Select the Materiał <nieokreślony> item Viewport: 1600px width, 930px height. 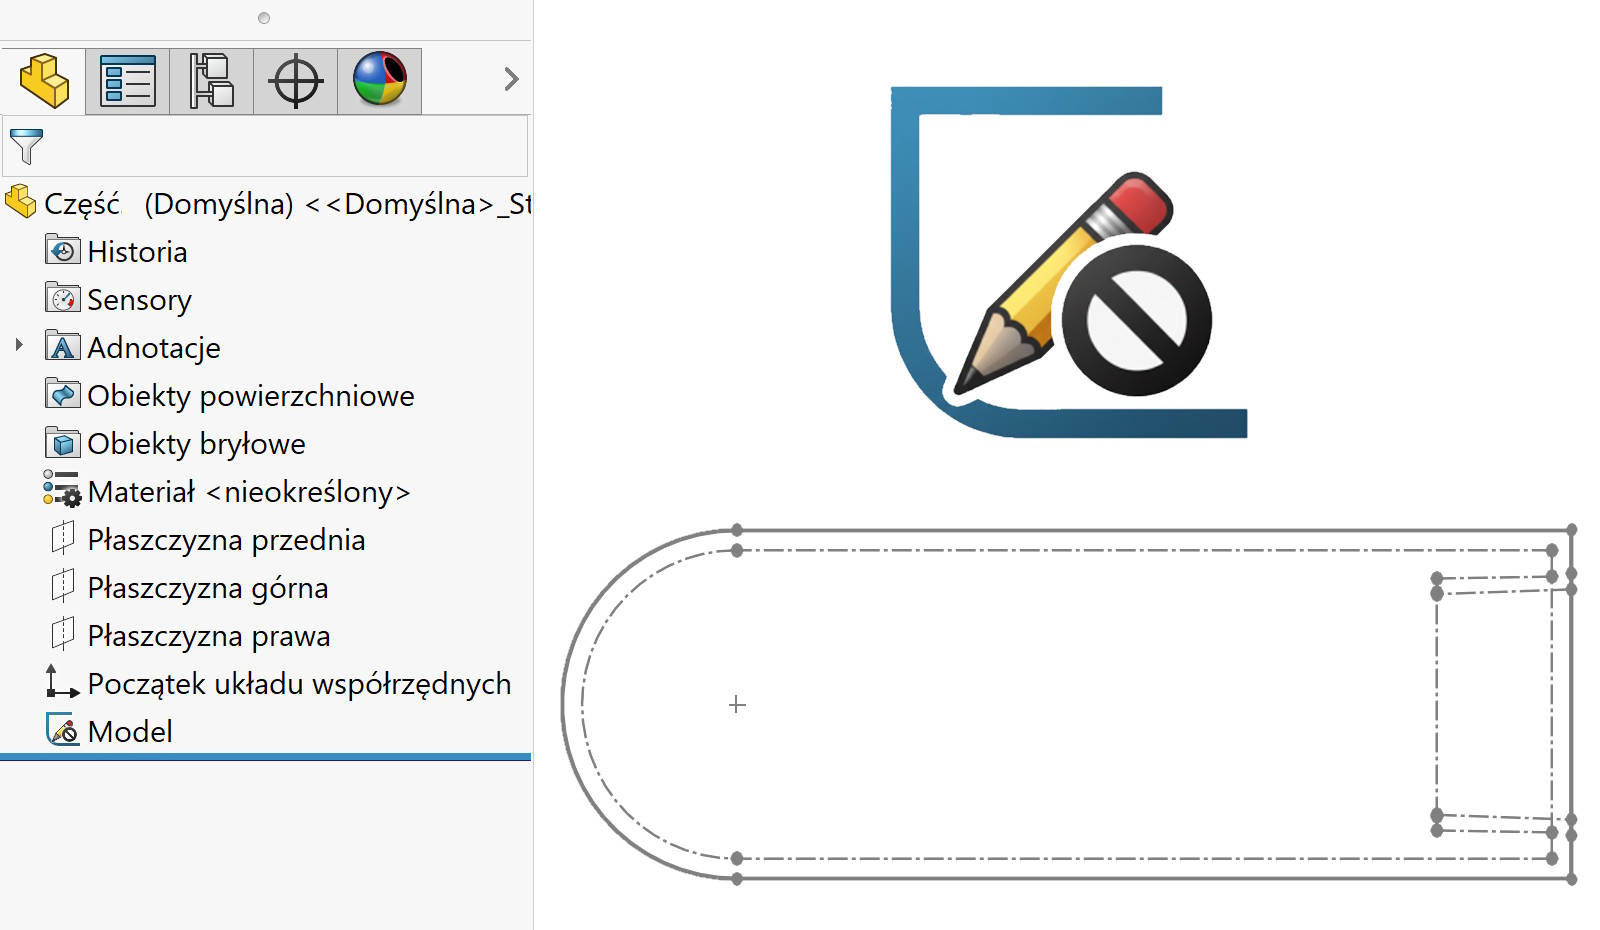point(248,492)
